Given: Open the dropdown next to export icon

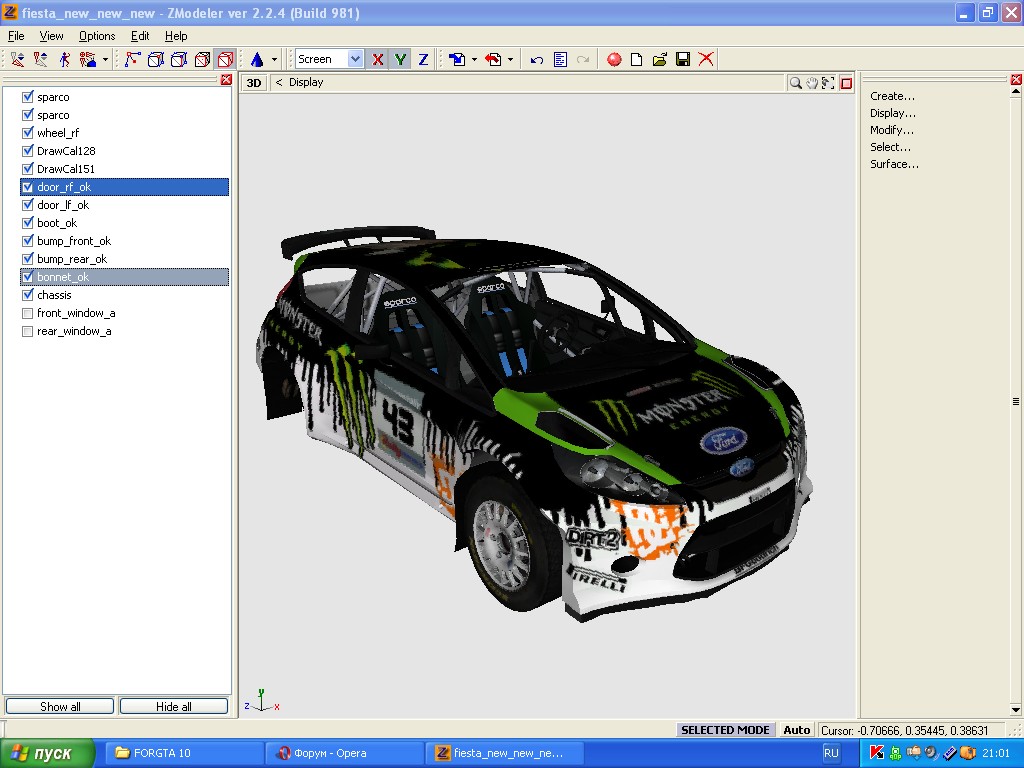Looking at the screenshot, I should pos(510,59).
